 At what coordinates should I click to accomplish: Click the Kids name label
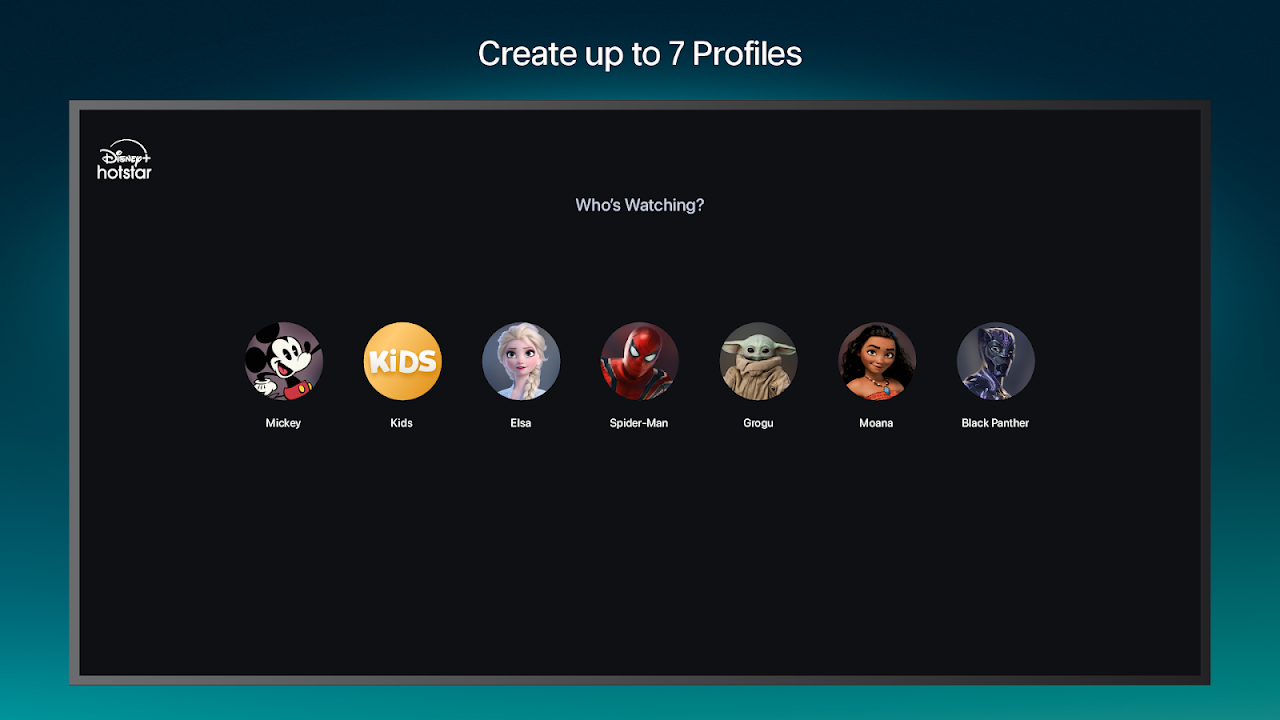(x=401, y=423)
